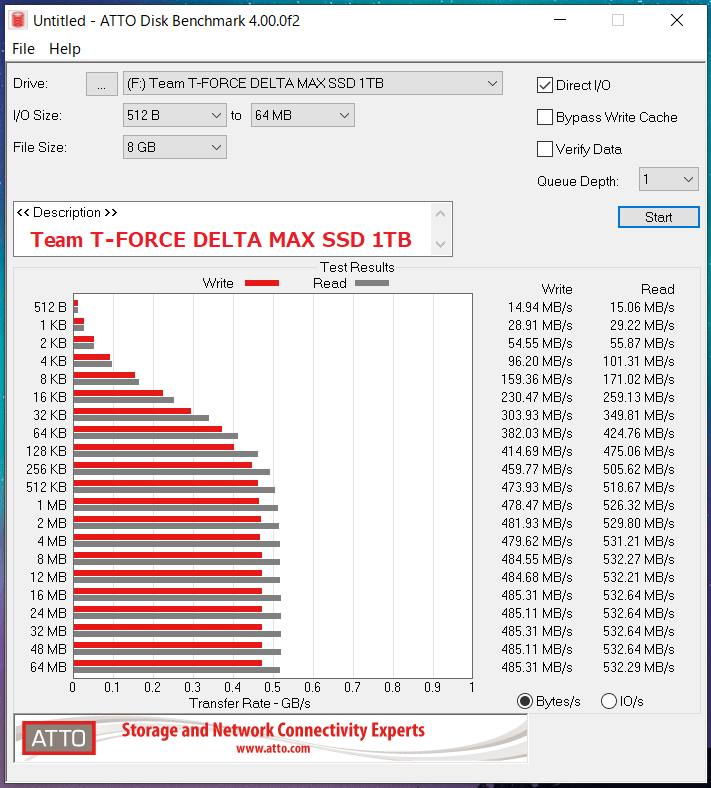The height and width of the screenshot is (788, 711).
Task: Click the 532.29 MB/s read value
Action: (x=639, y=667)
